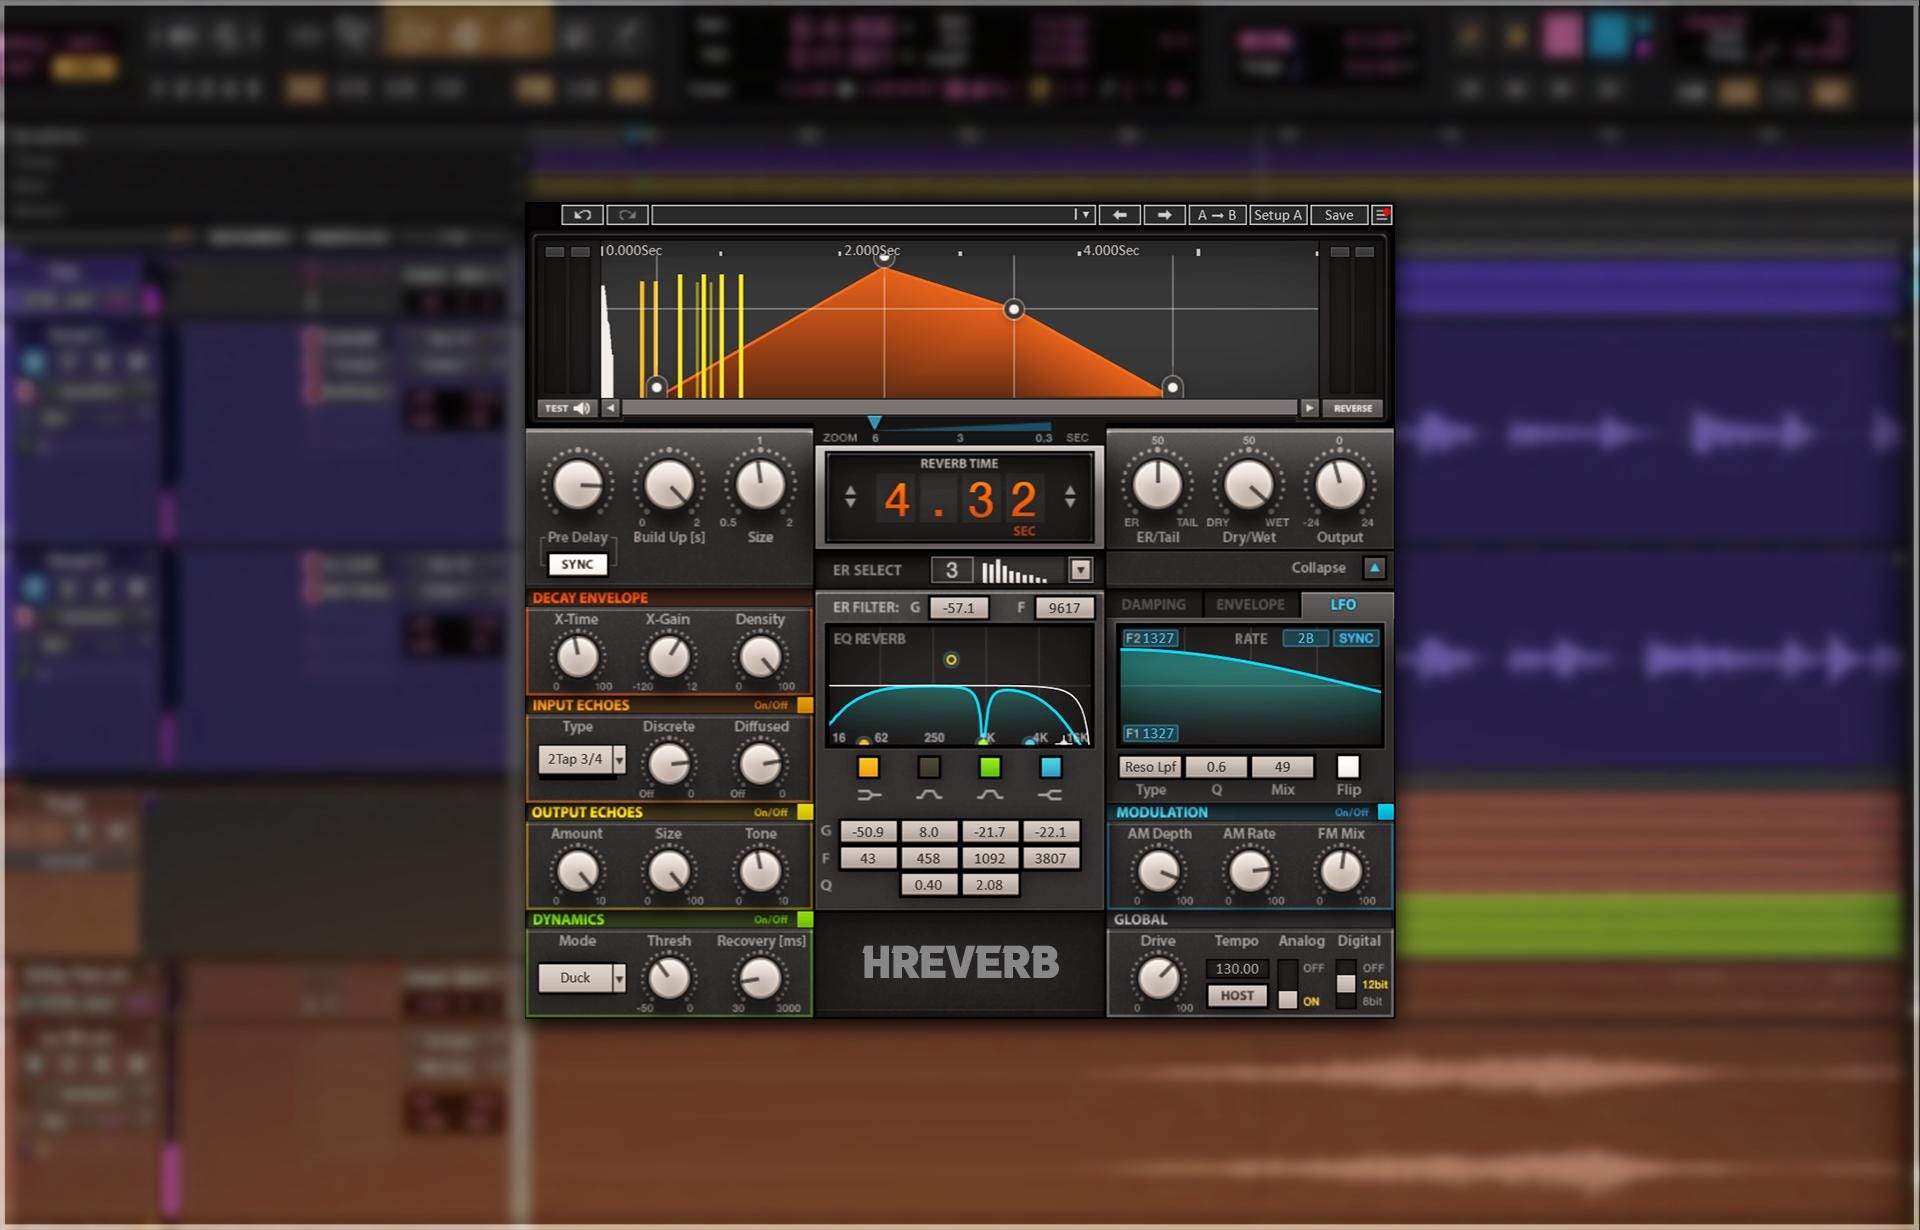Click the AM Depth knob
Screen dimensions: 1920x1230
(x=1158, y=871)
